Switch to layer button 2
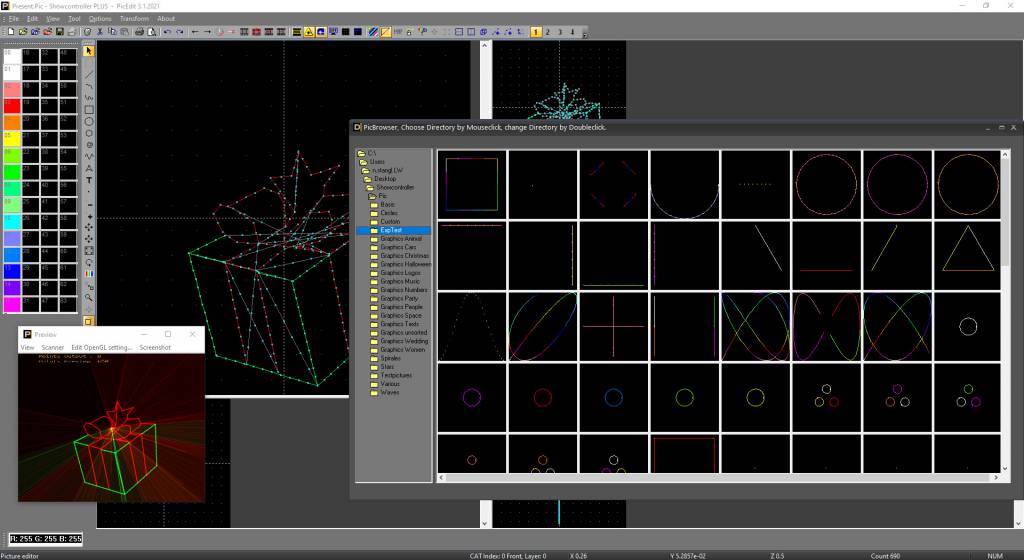The width and height of the screenshot is (1024, 560). (548, 32)
